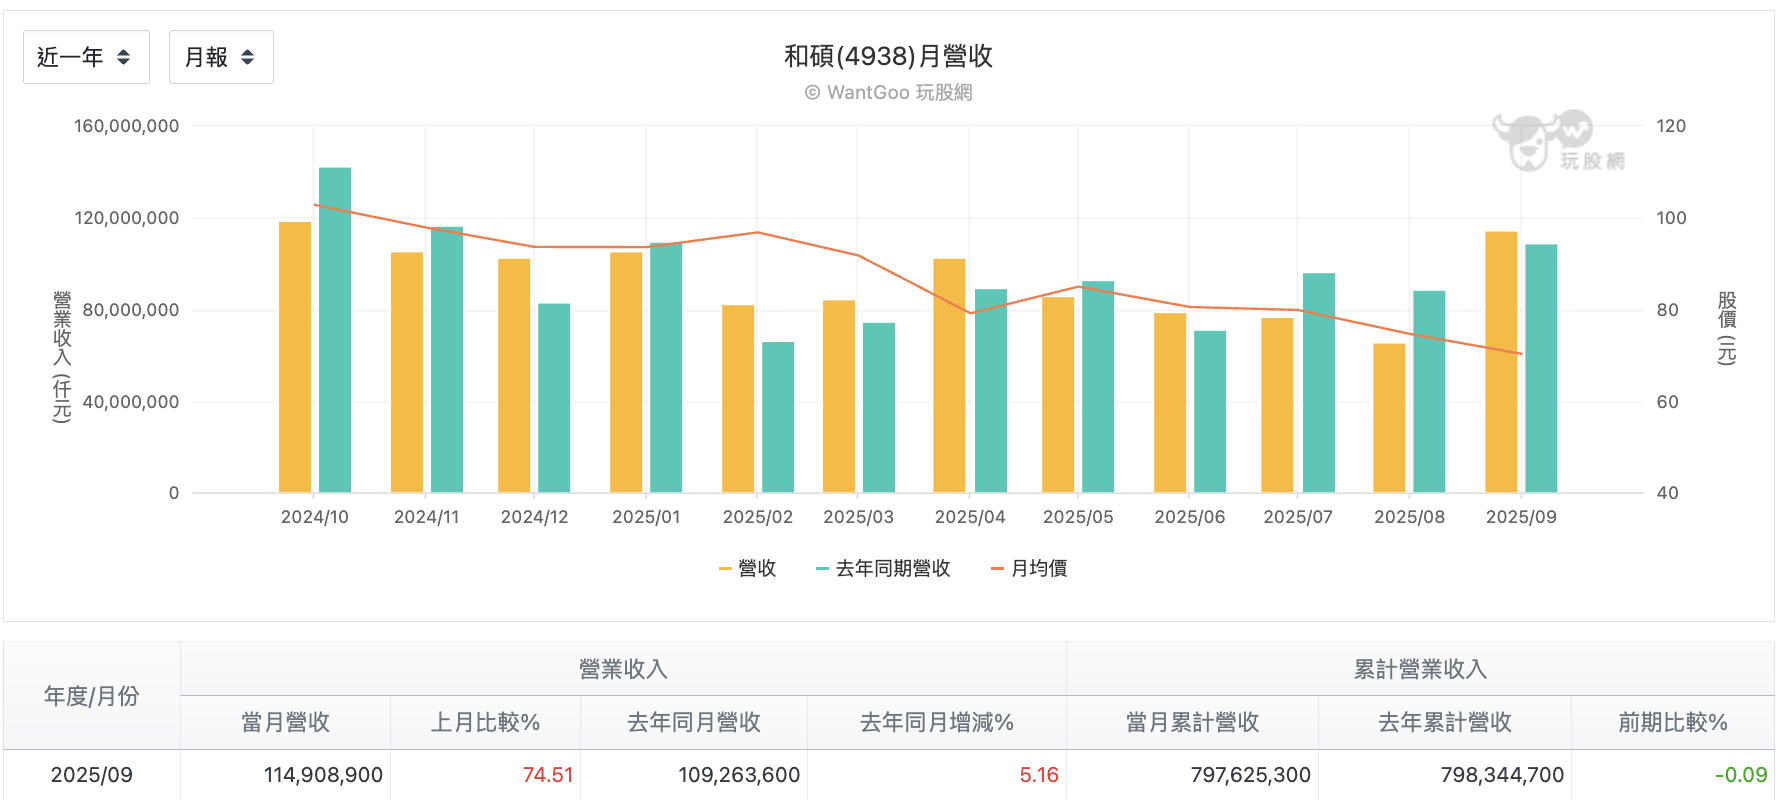Select the 2024/10 teal last-year bar
Viewport: 1780px width, 800px height.
click(x=335, y=330)
